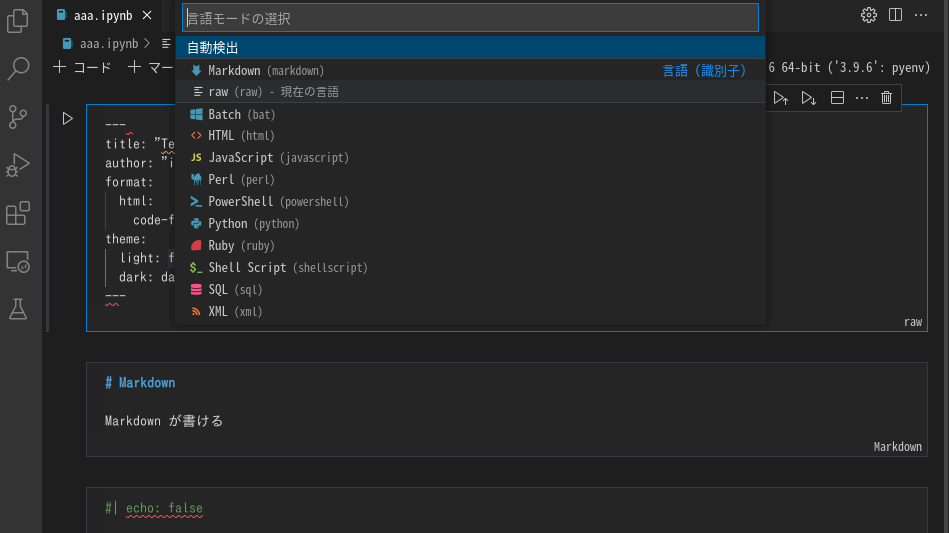Open Remote Explorer view

coord(18,261)
